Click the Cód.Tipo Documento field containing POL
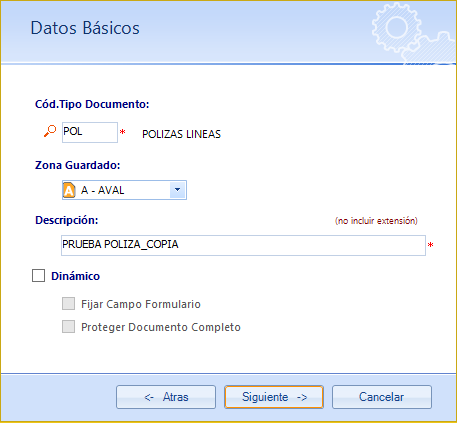 click(x=90, y=132)
